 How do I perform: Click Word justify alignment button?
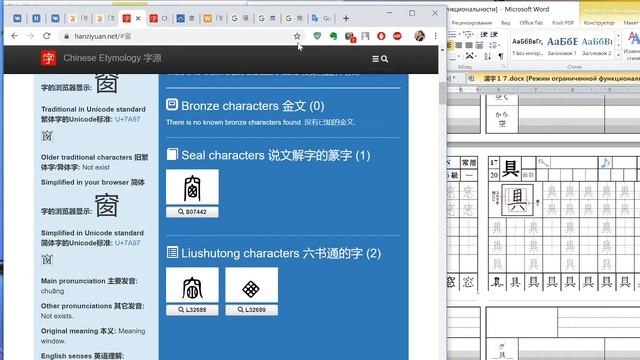click(x=469, y=45)
